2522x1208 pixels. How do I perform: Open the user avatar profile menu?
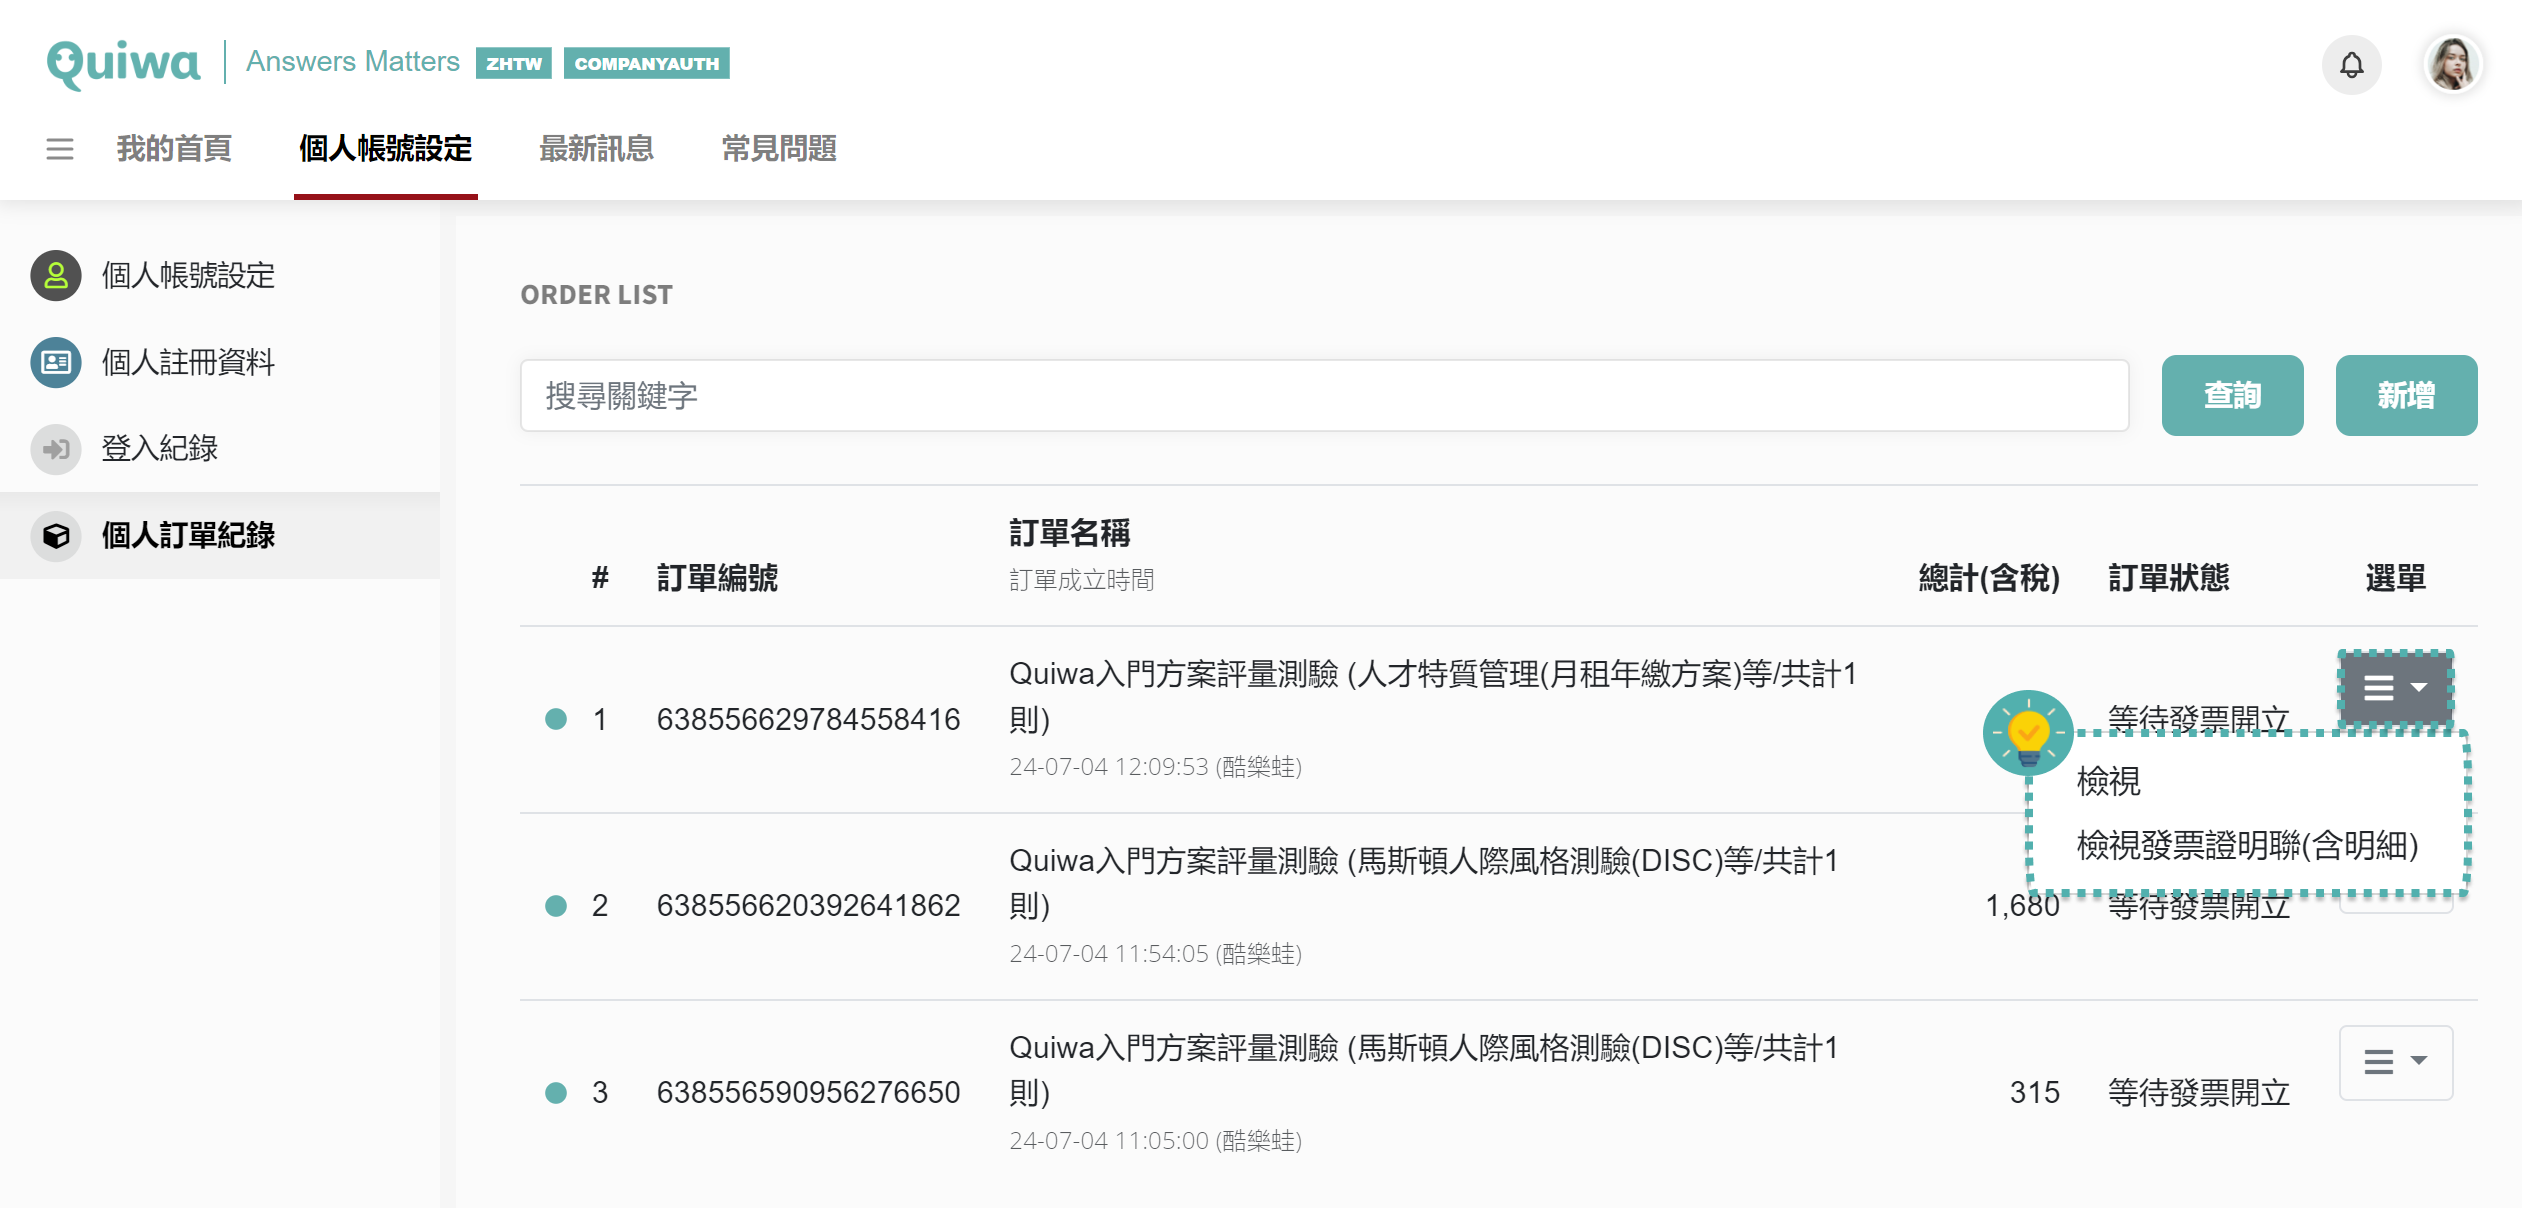click(x=2451, y=65)
